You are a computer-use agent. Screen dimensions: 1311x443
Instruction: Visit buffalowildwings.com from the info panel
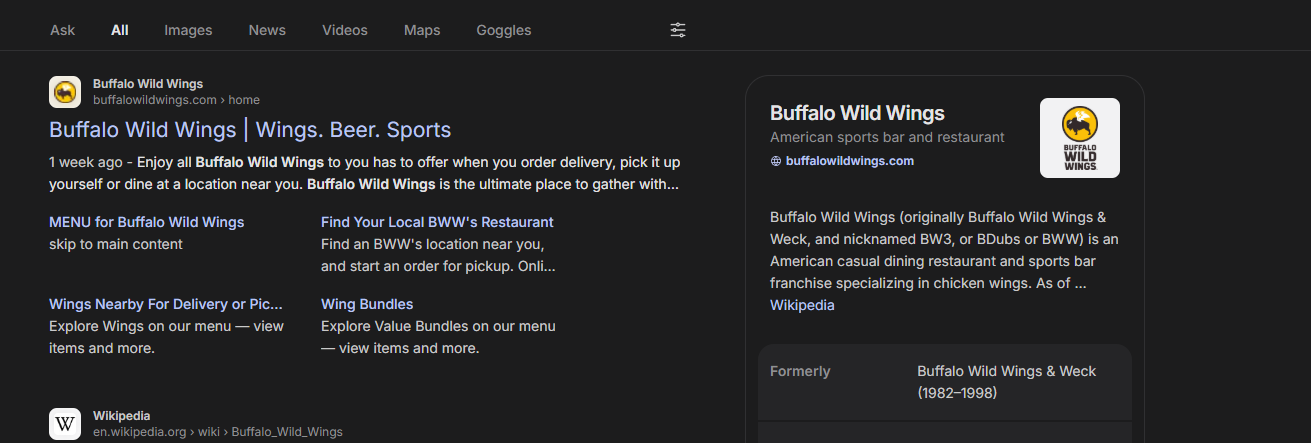point(850,161)
